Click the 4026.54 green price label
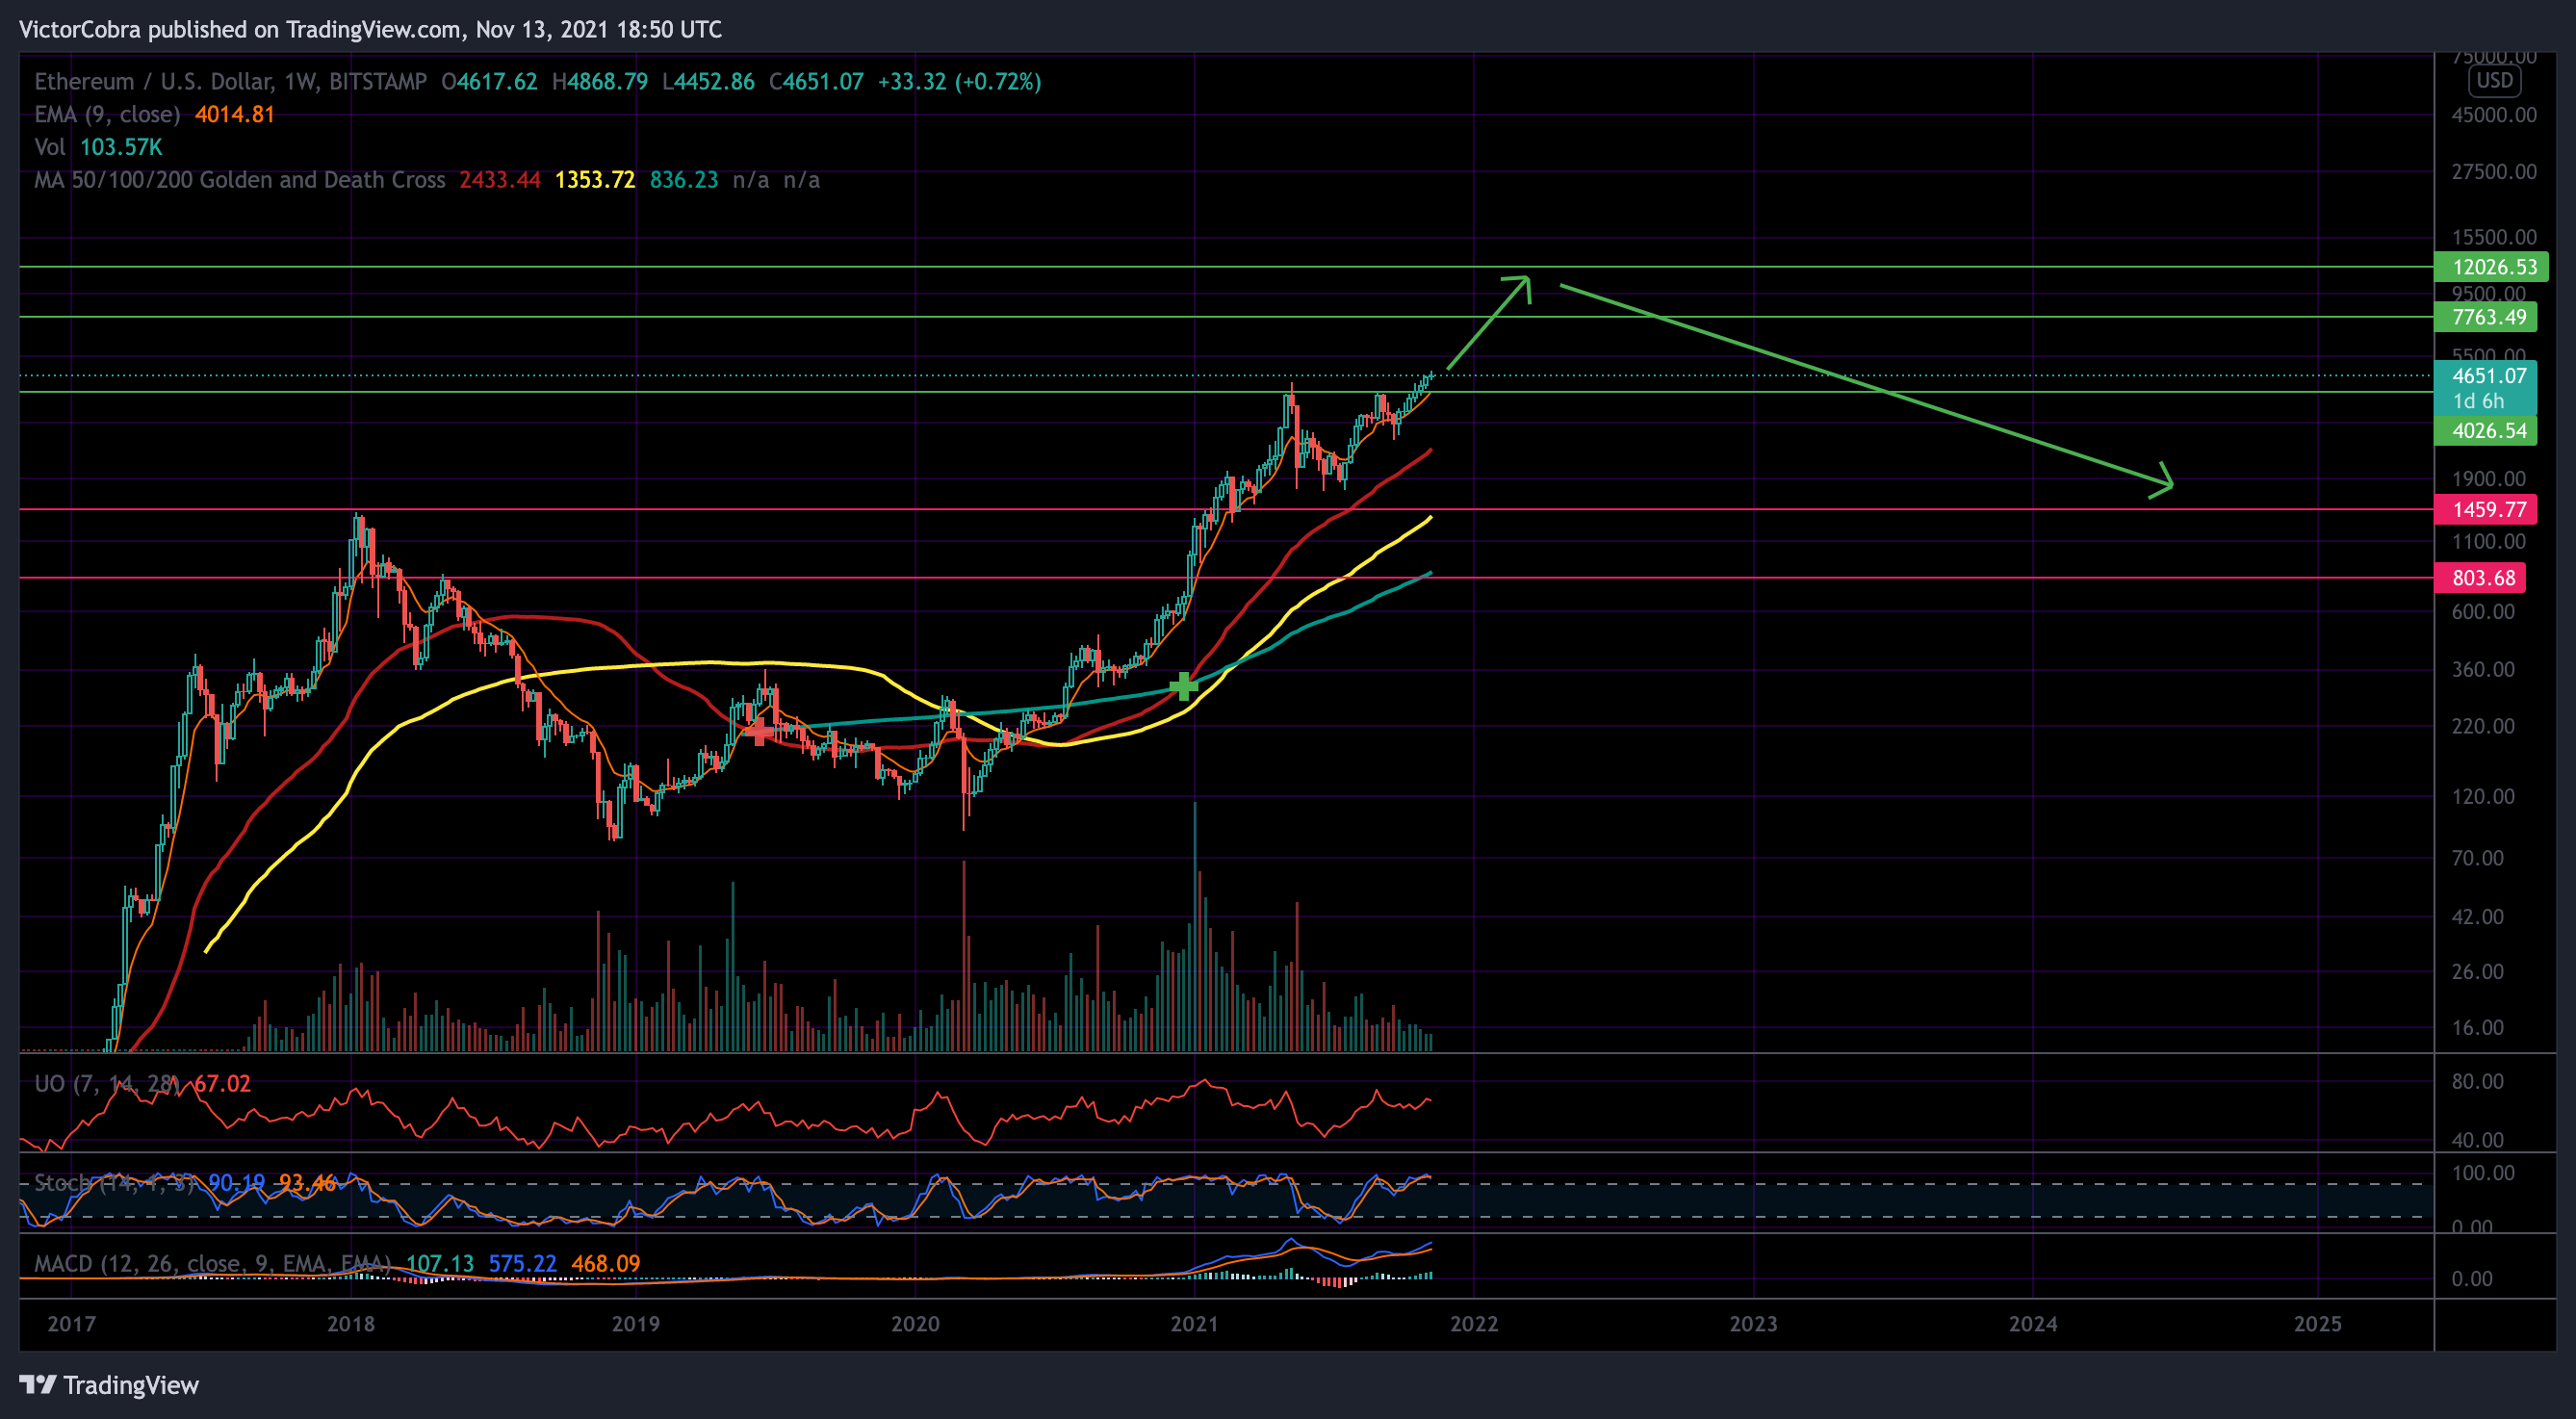This screenshot has height=1419, width=2576. [2485, 431]
